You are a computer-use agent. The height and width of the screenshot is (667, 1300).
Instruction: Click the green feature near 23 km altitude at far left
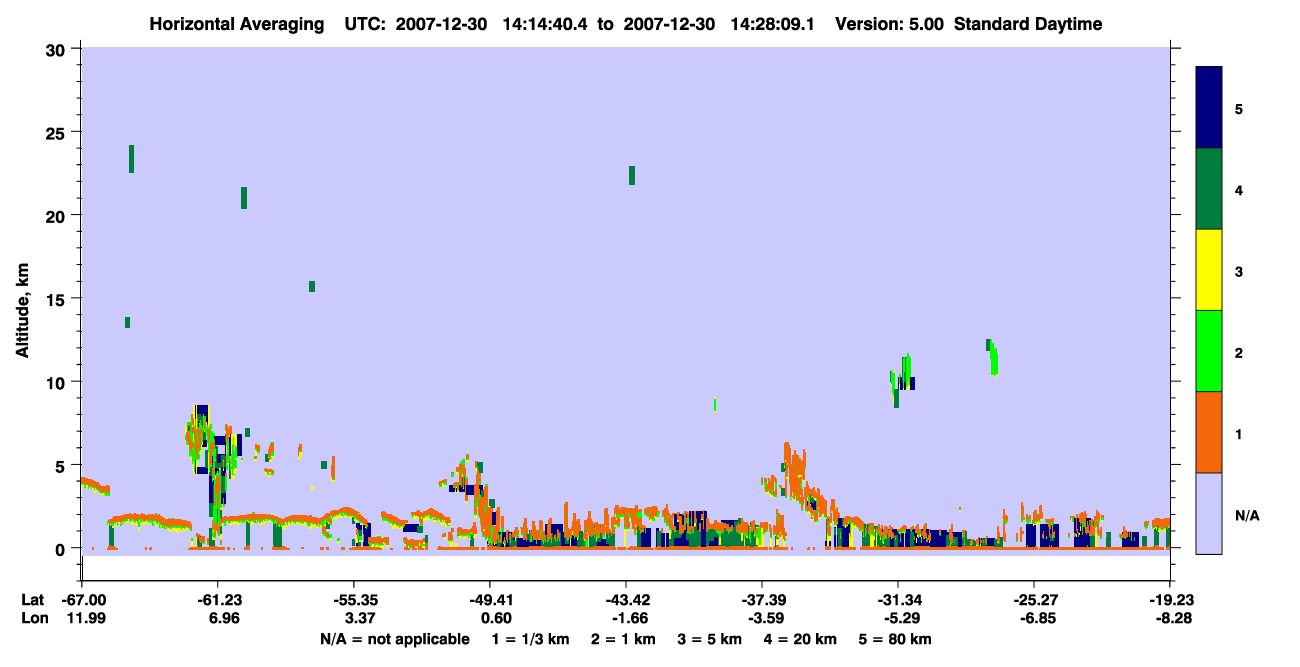[131, 159]
